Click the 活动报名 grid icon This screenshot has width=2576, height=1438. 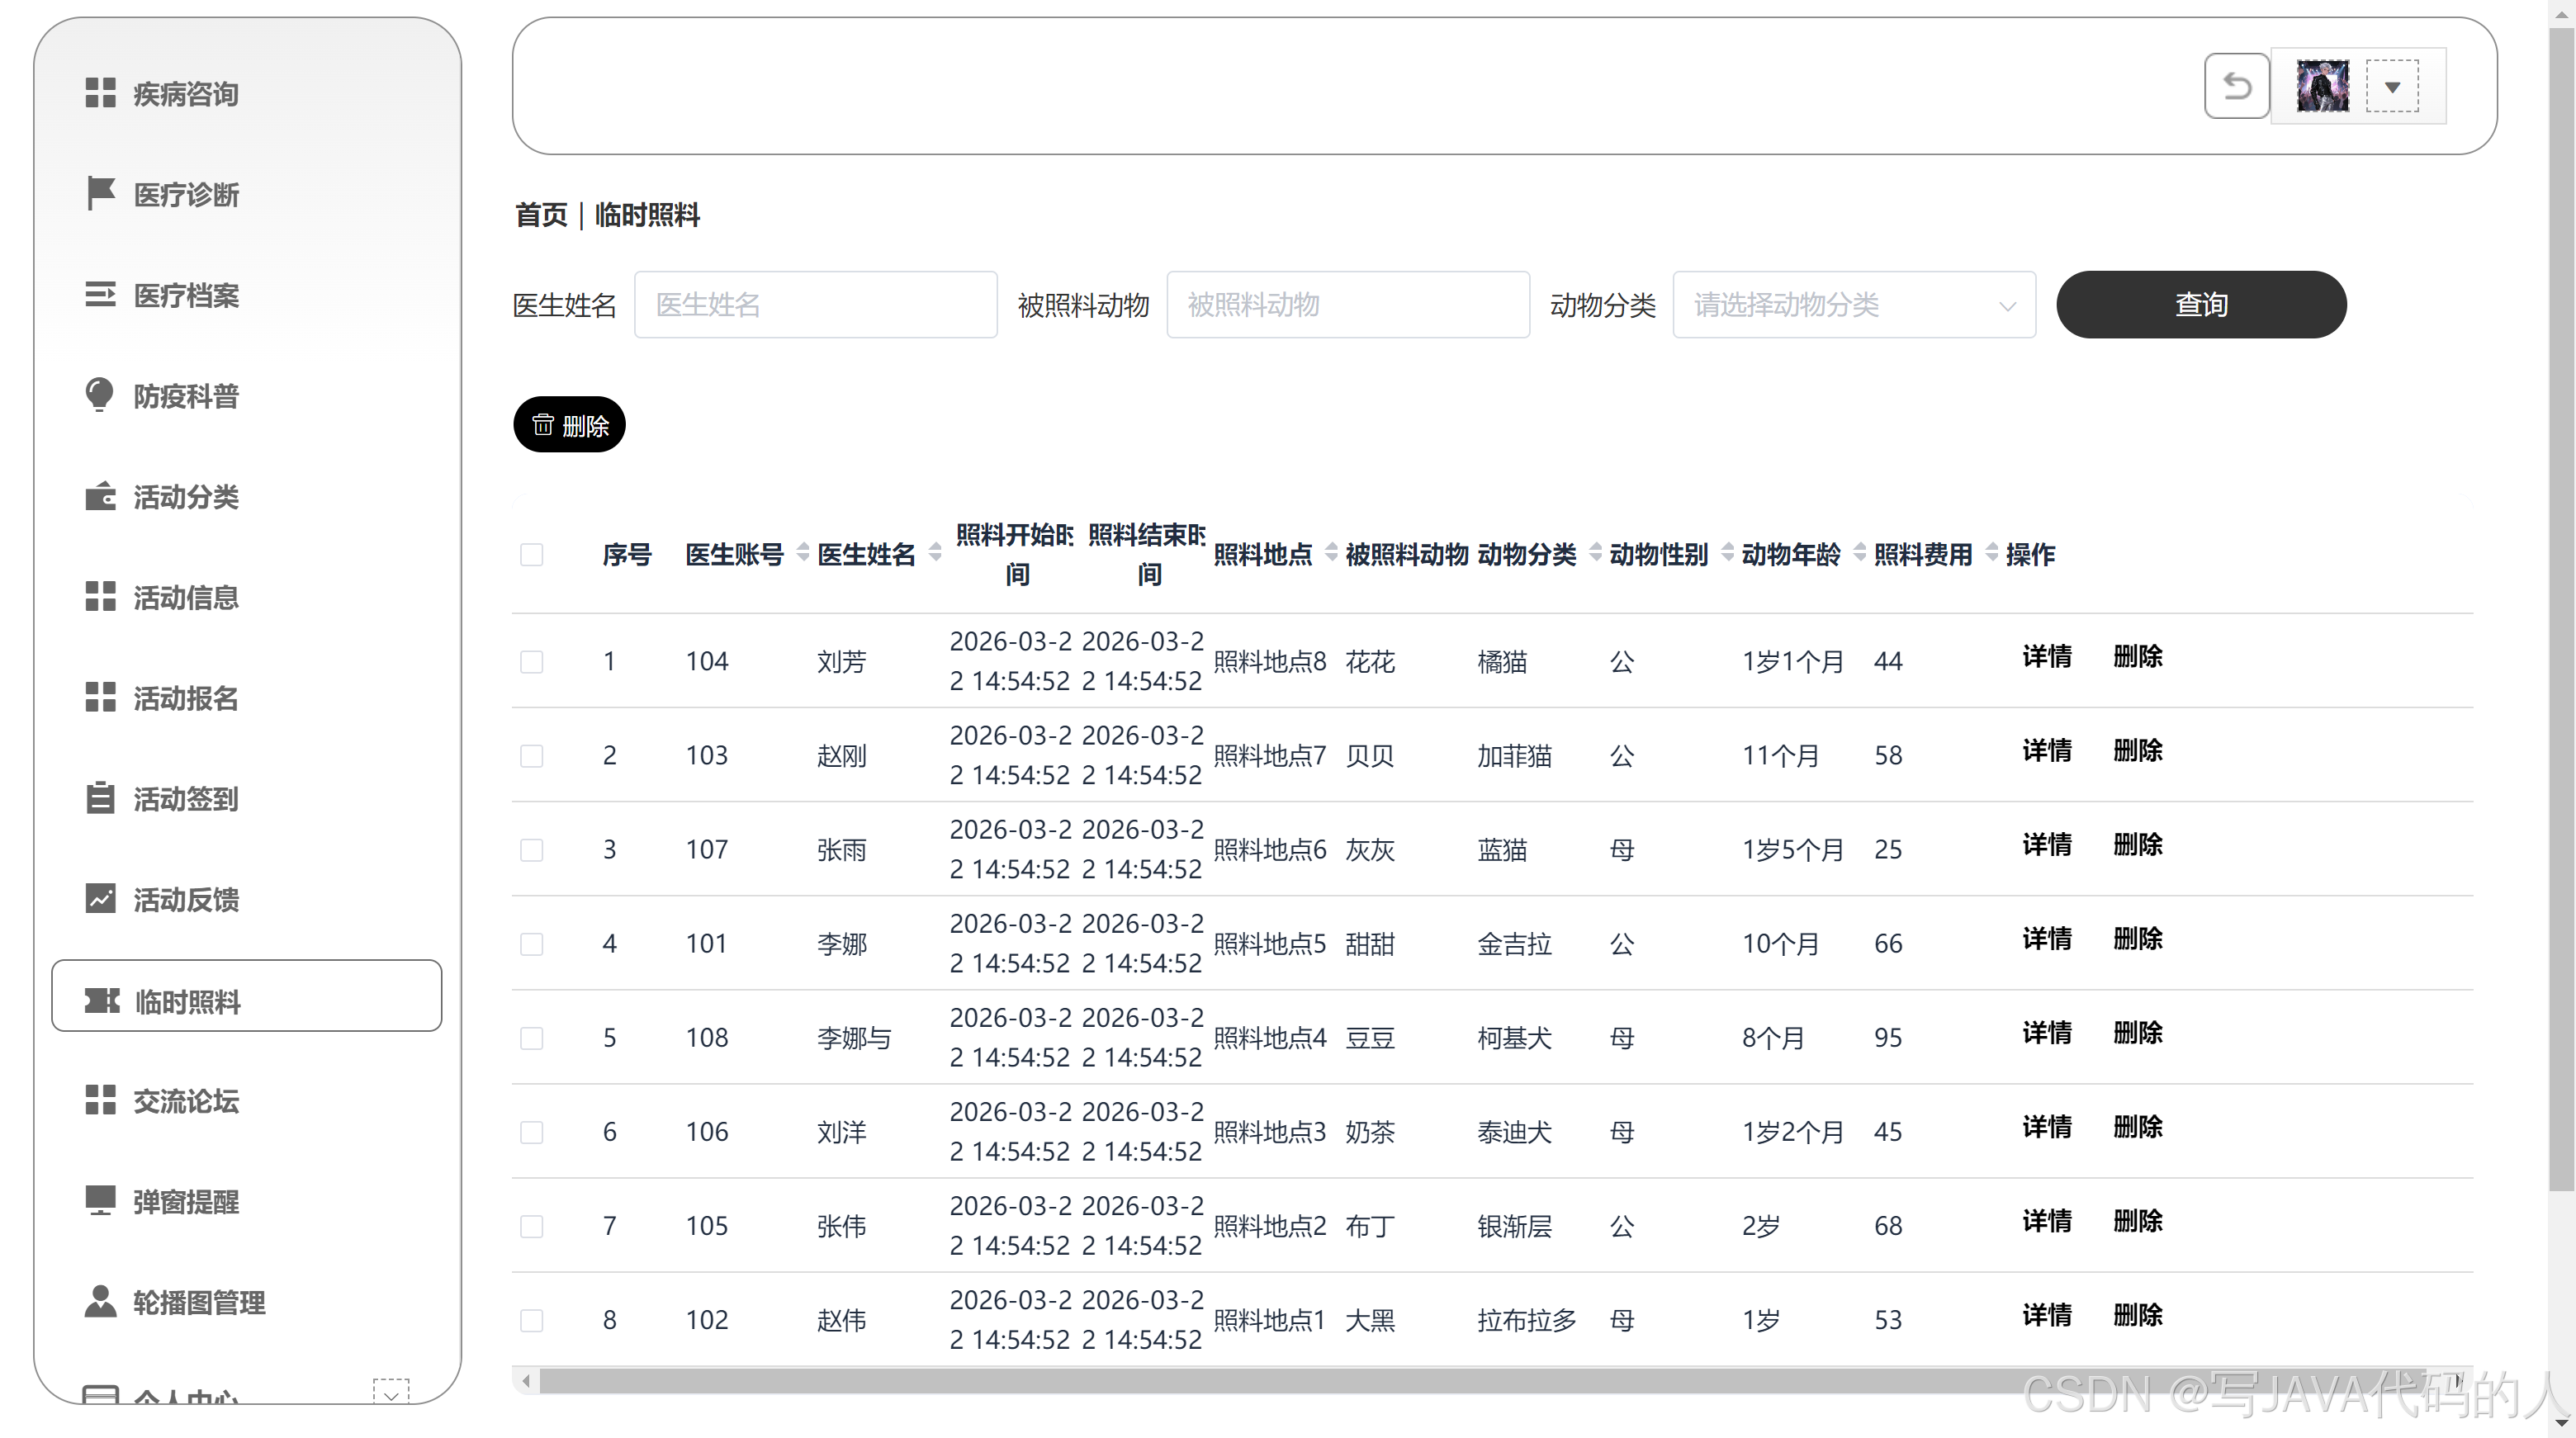tap(100, 697)
